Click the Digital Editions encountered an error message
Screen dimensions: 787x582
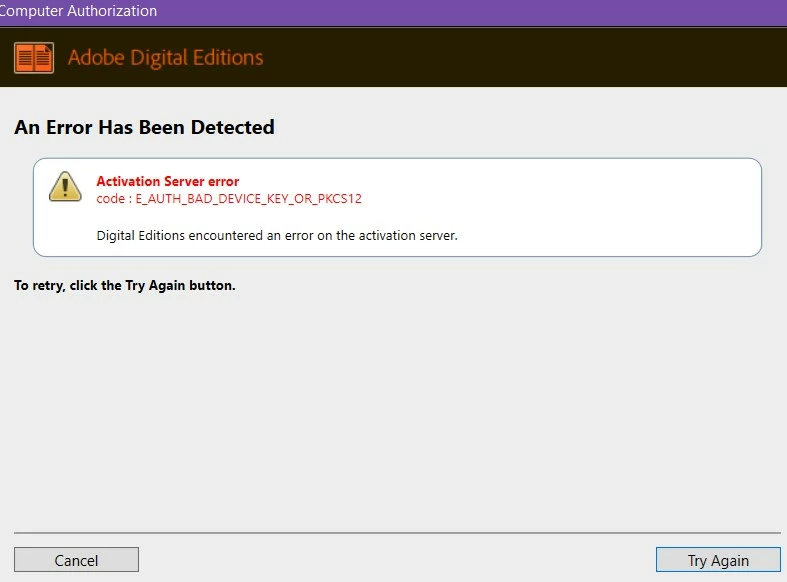(x=277, y=235)
